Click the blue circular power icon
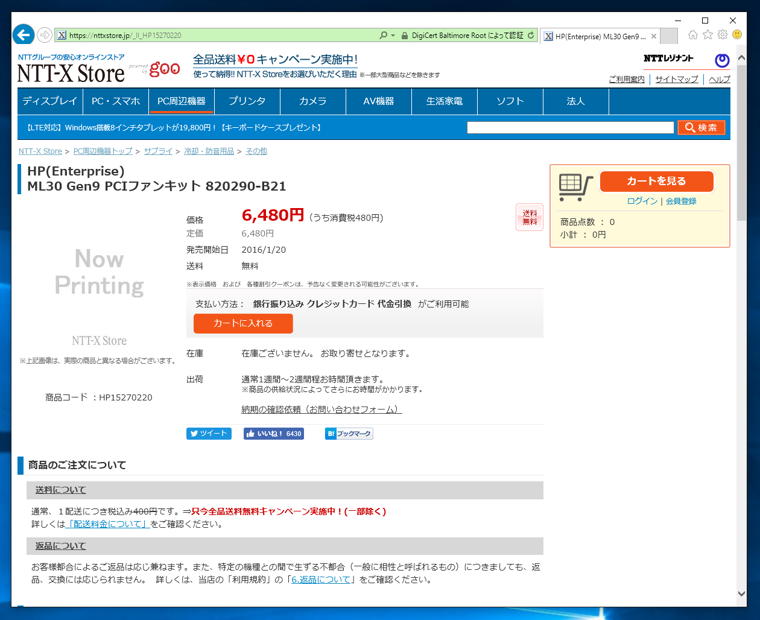This screenshot has height=620, width=760. pyautogui.click(x=722, y=60)
